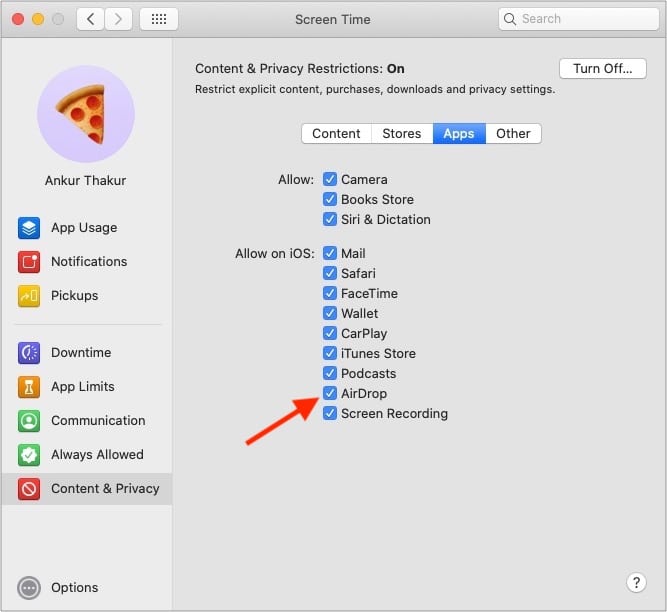Uncheck the AirDrop checkbox
The image size is (667, 612).
(330, 394)
